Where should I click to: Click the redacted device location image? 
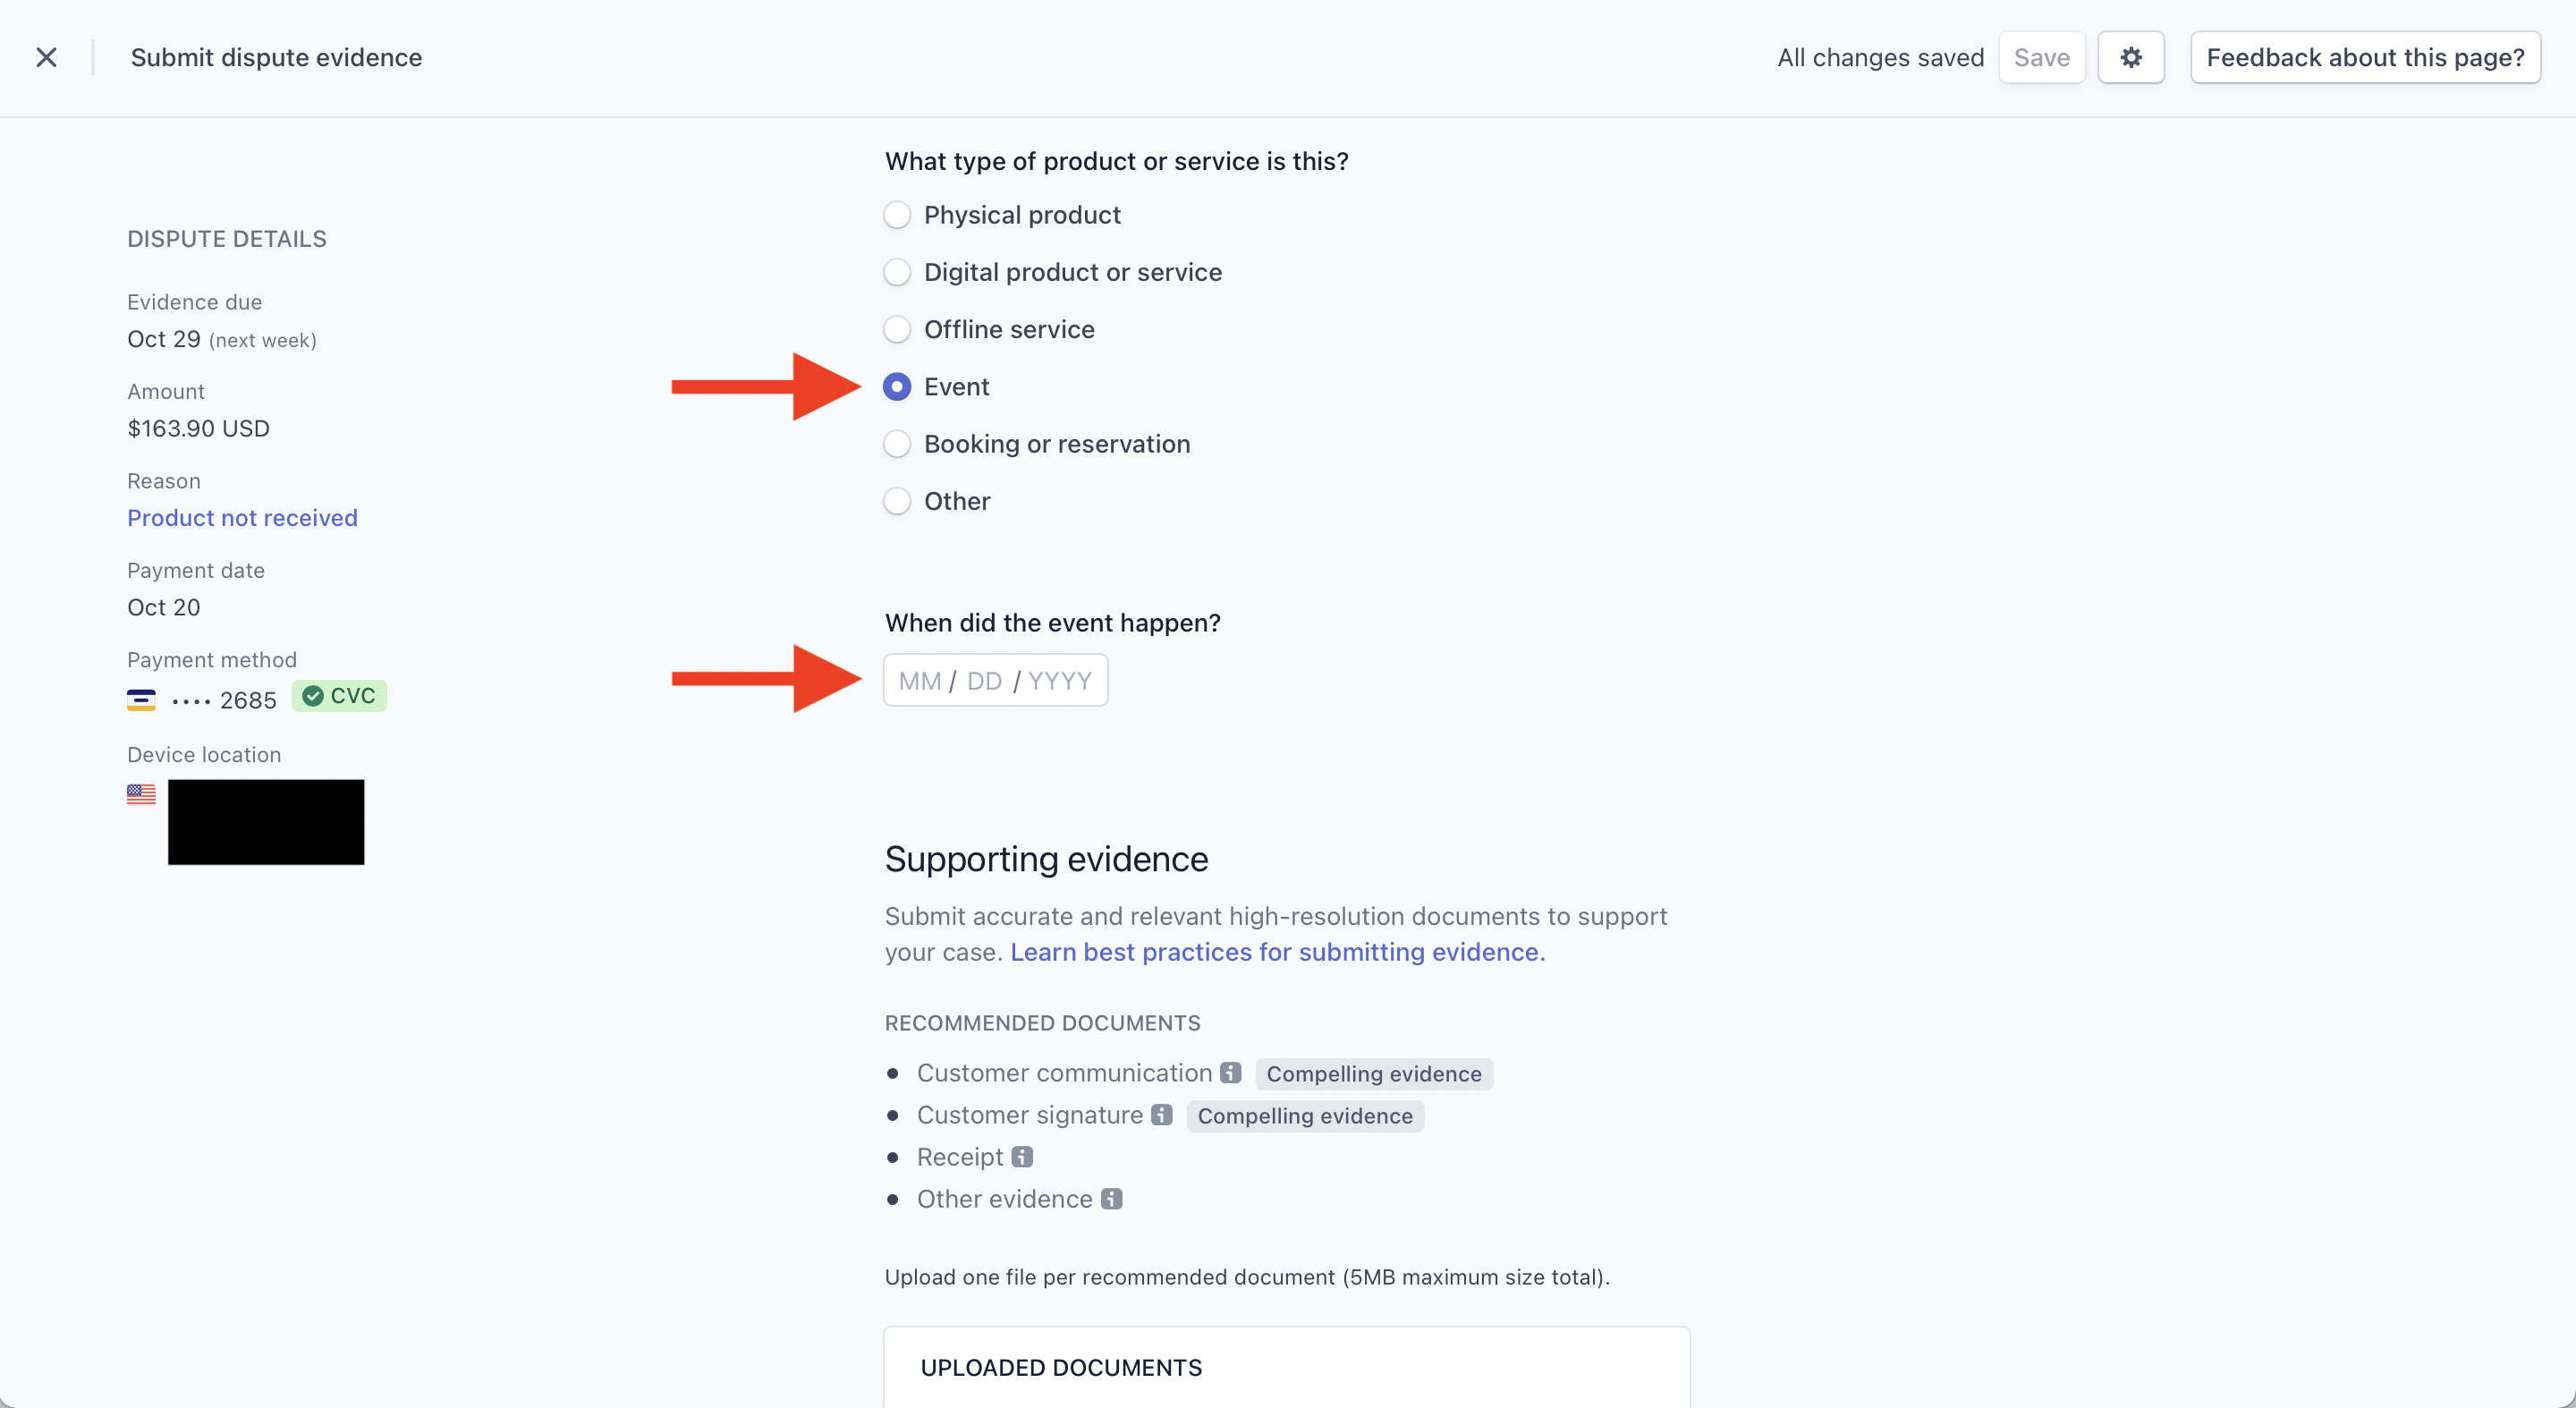pyautogui.click(x=266, y=821)
